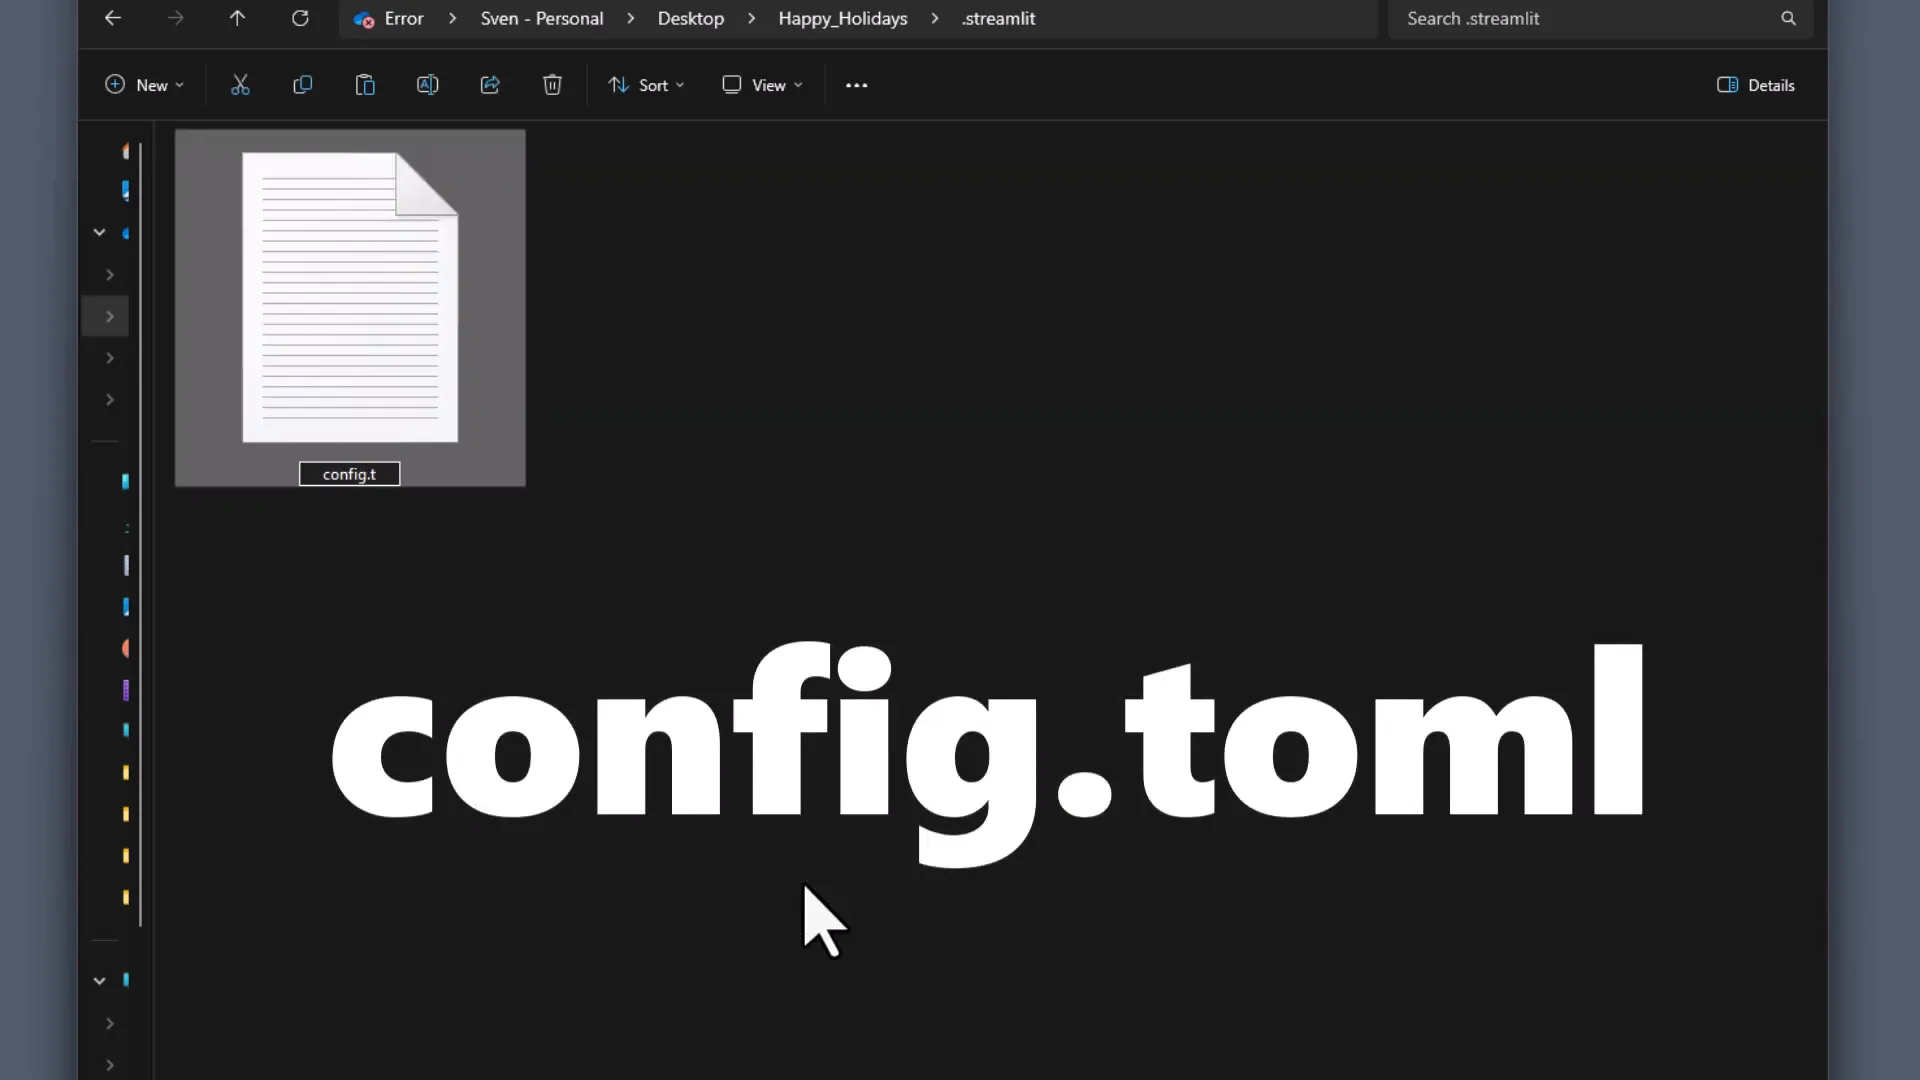Click the Delete trash icon
The image size is (1920, 1080).
(552, 84)
